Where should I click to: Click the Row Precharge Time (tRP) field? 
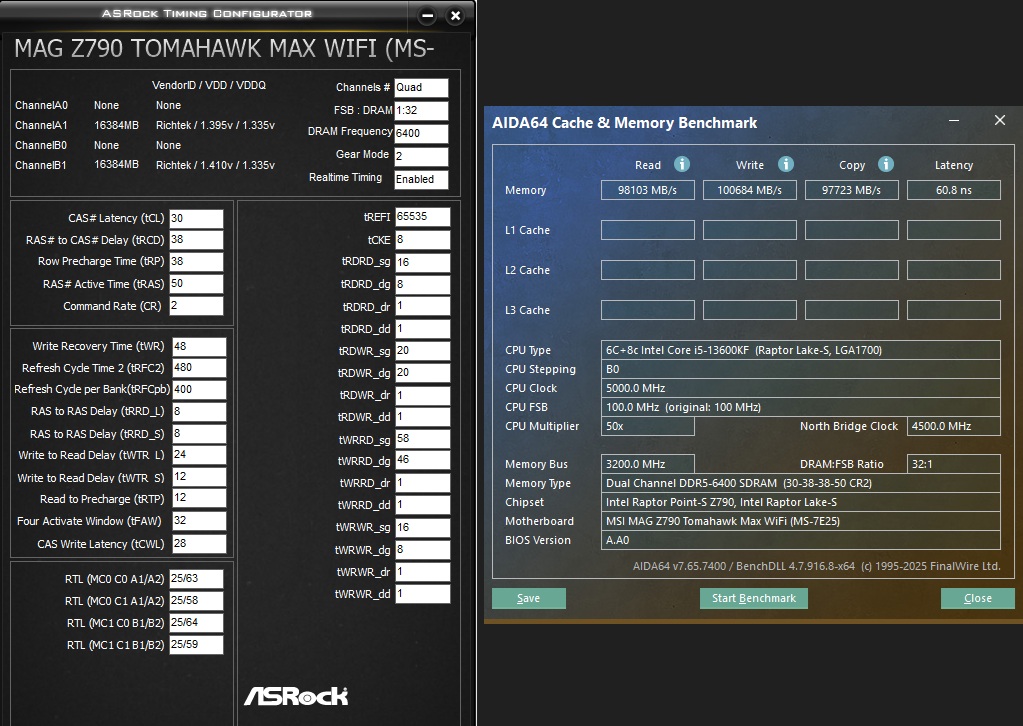pyautogui.click(x=196, y=262)
